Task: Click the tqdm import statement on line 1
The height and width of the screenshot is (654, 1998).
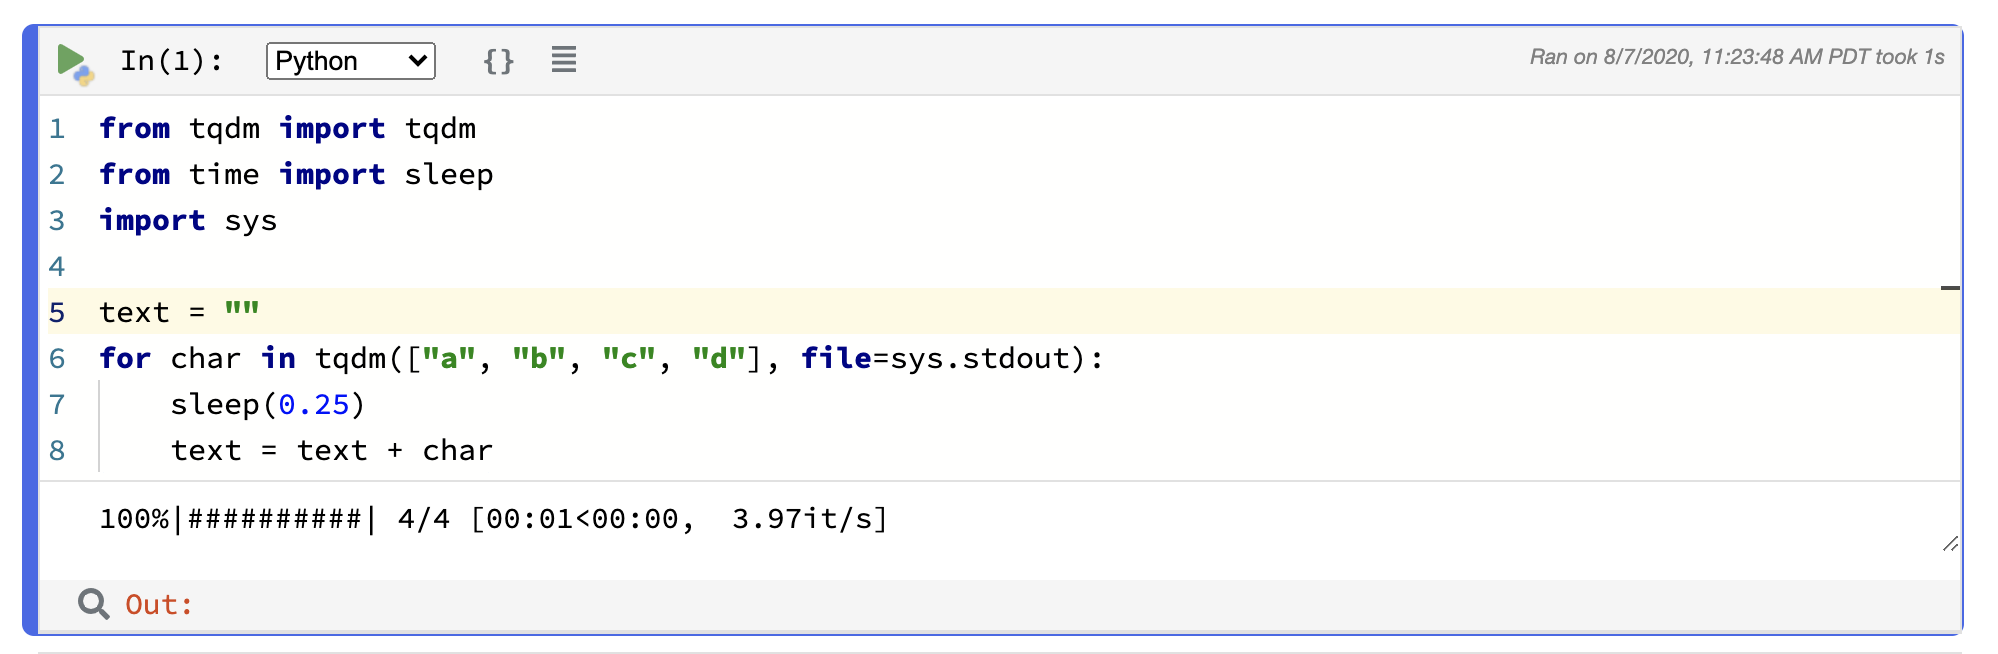Action: coord(287,128)
